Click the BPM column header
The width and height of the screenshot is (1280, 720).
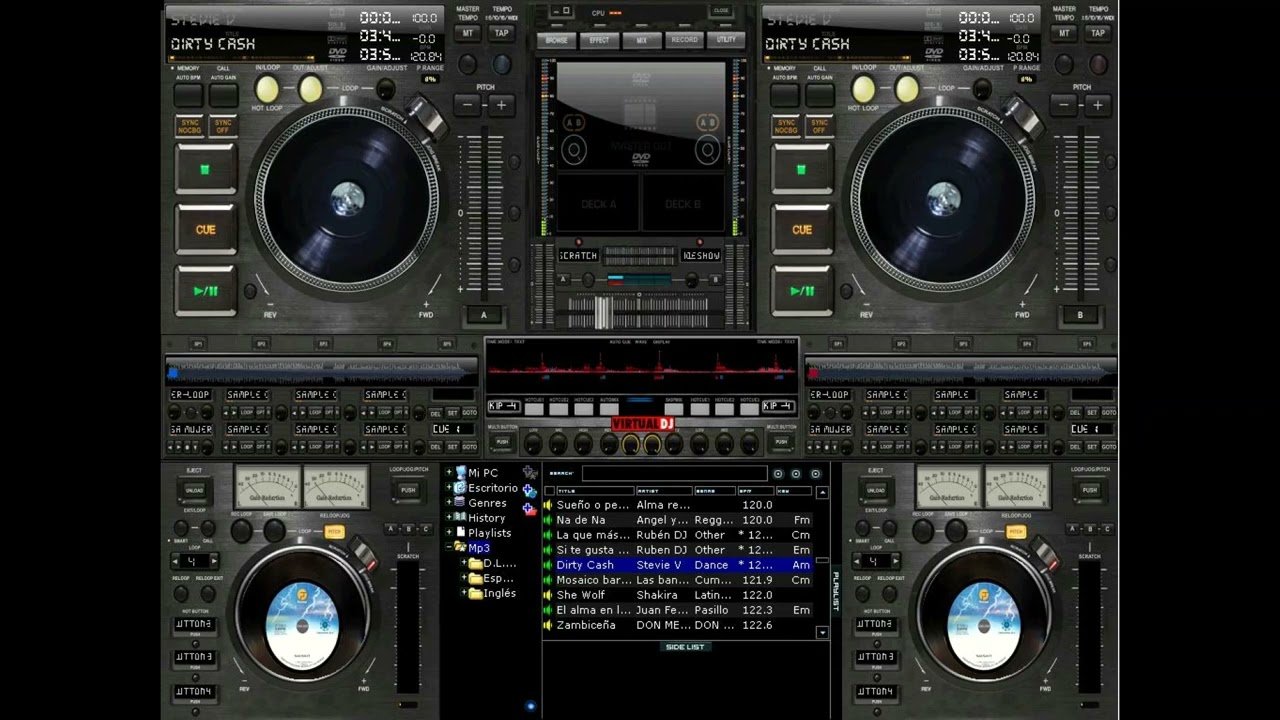755,491
